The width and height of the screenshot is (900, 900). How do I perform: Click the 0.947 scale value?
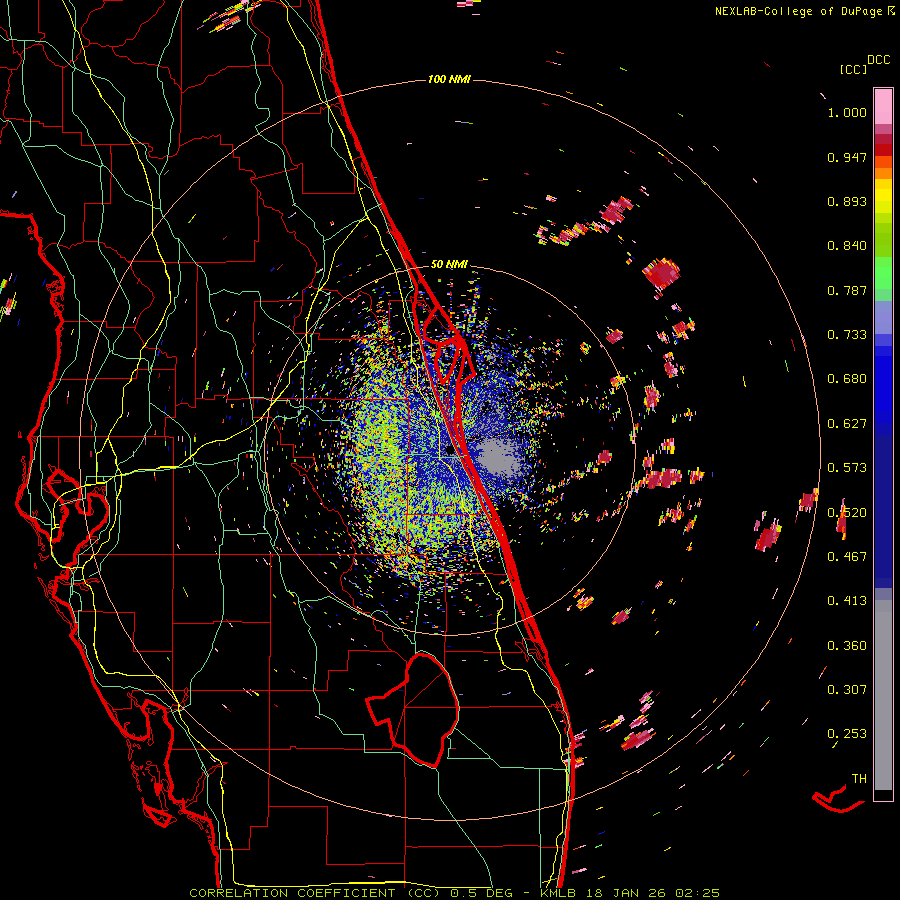[847, 157]
